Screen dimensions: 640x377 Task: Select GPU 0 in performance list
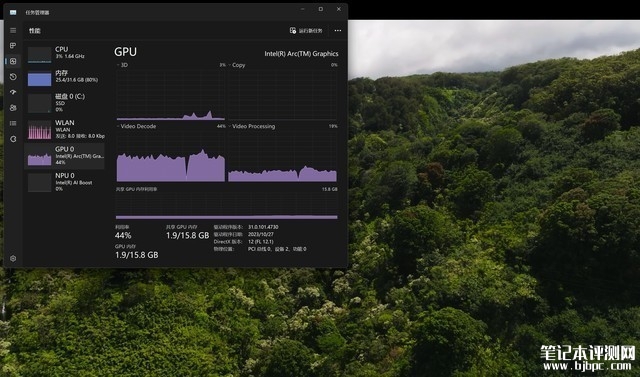64,156
